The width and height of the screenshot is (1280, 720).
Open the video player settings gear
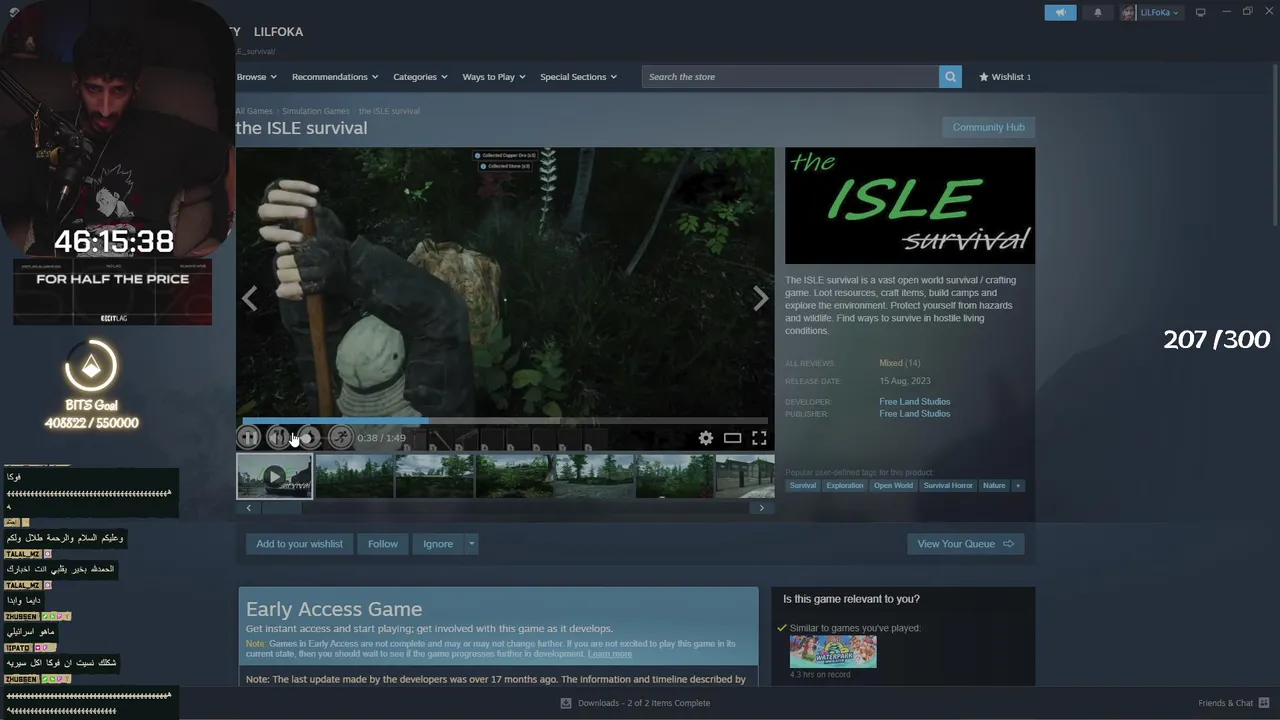pos(706,438)
